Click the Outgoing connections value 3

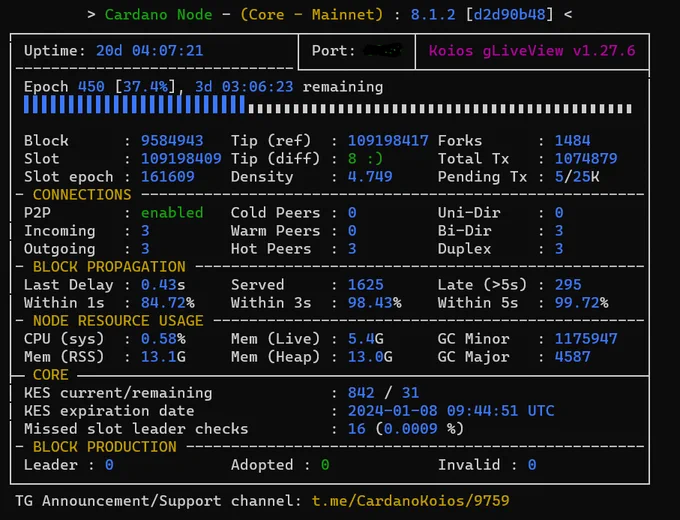[145, 249]
